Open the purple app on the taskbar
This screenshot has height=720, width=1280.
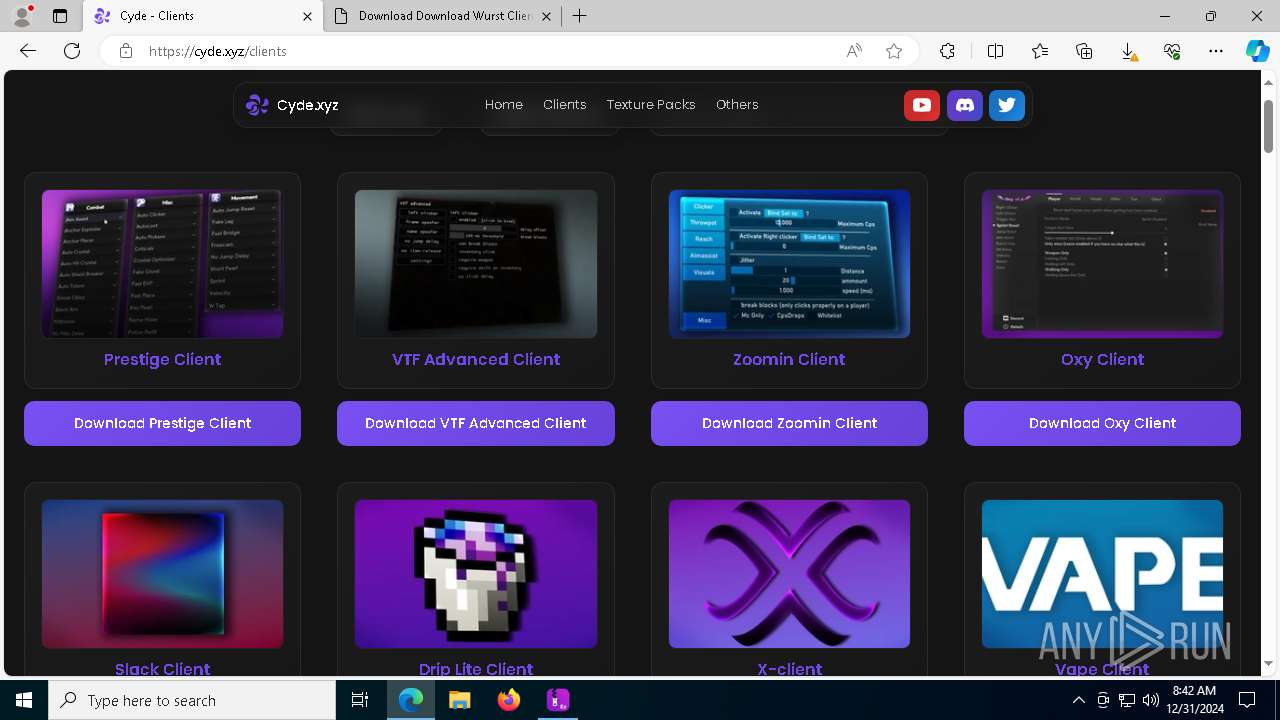tap(558, 700)
